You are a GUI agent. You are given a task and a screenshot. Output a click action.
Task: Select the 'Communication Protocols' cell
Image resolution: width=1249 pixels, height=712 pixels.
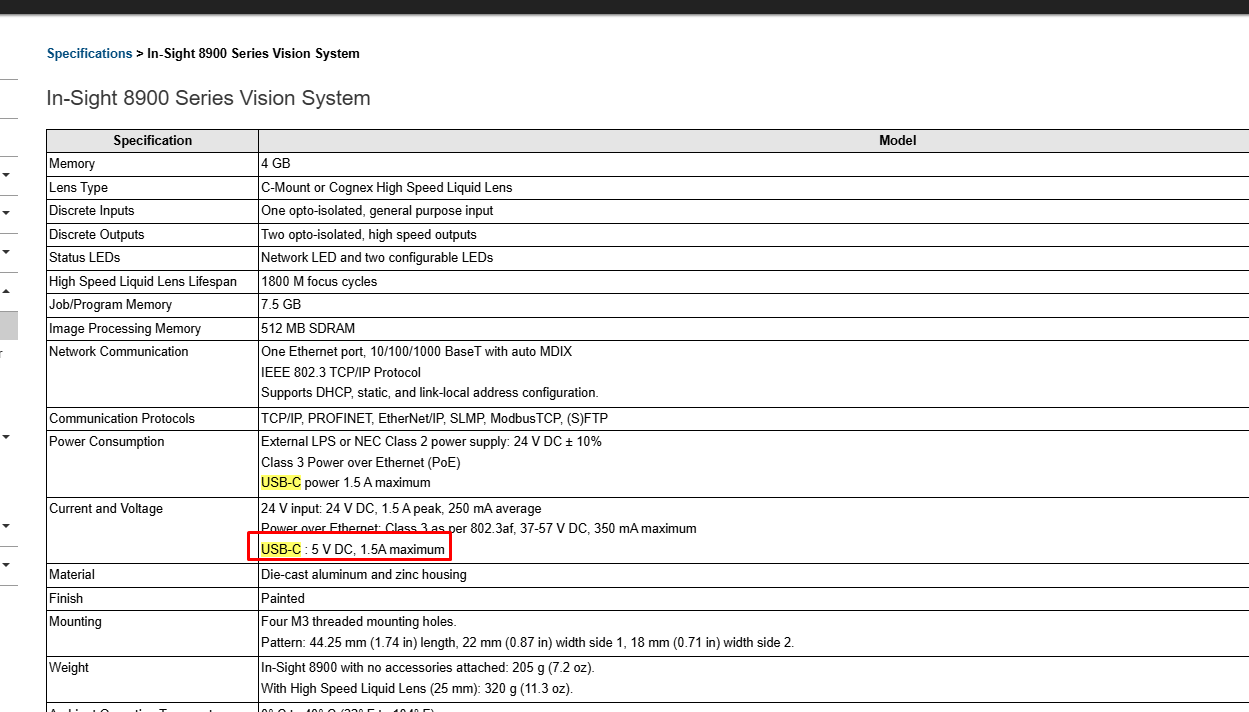152,418
